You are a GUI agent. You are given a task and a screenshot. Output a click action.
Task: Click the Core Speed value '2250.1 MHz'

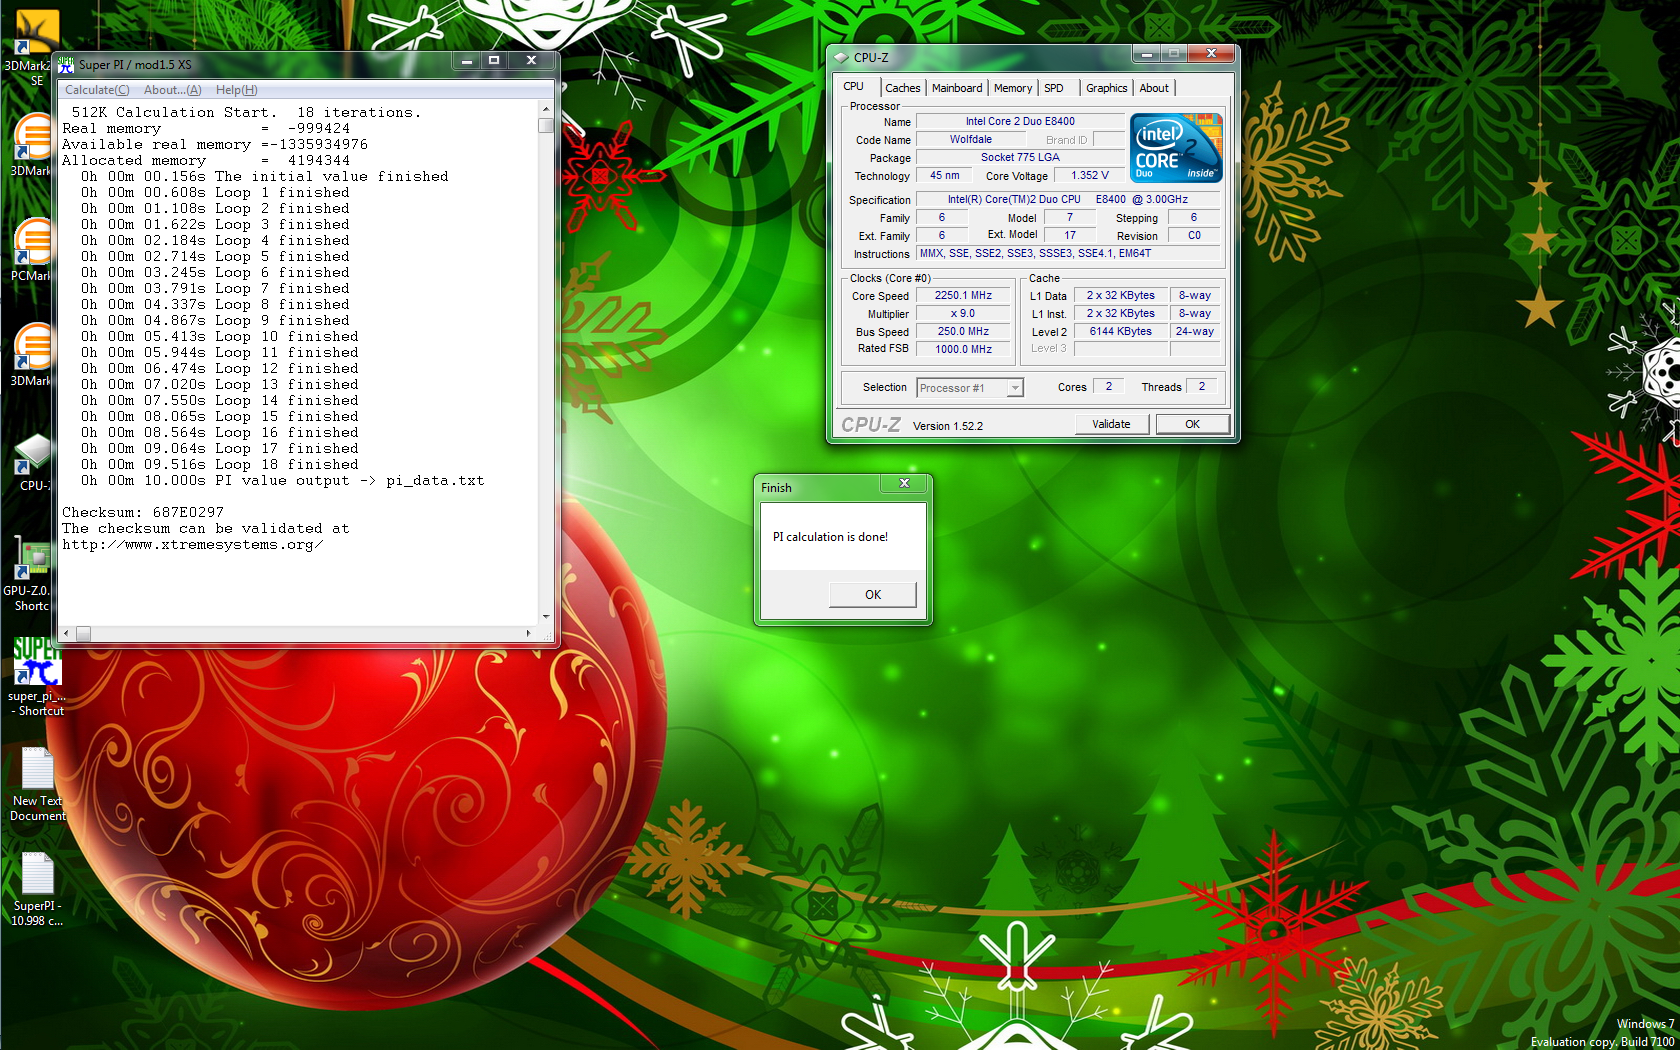963,296
